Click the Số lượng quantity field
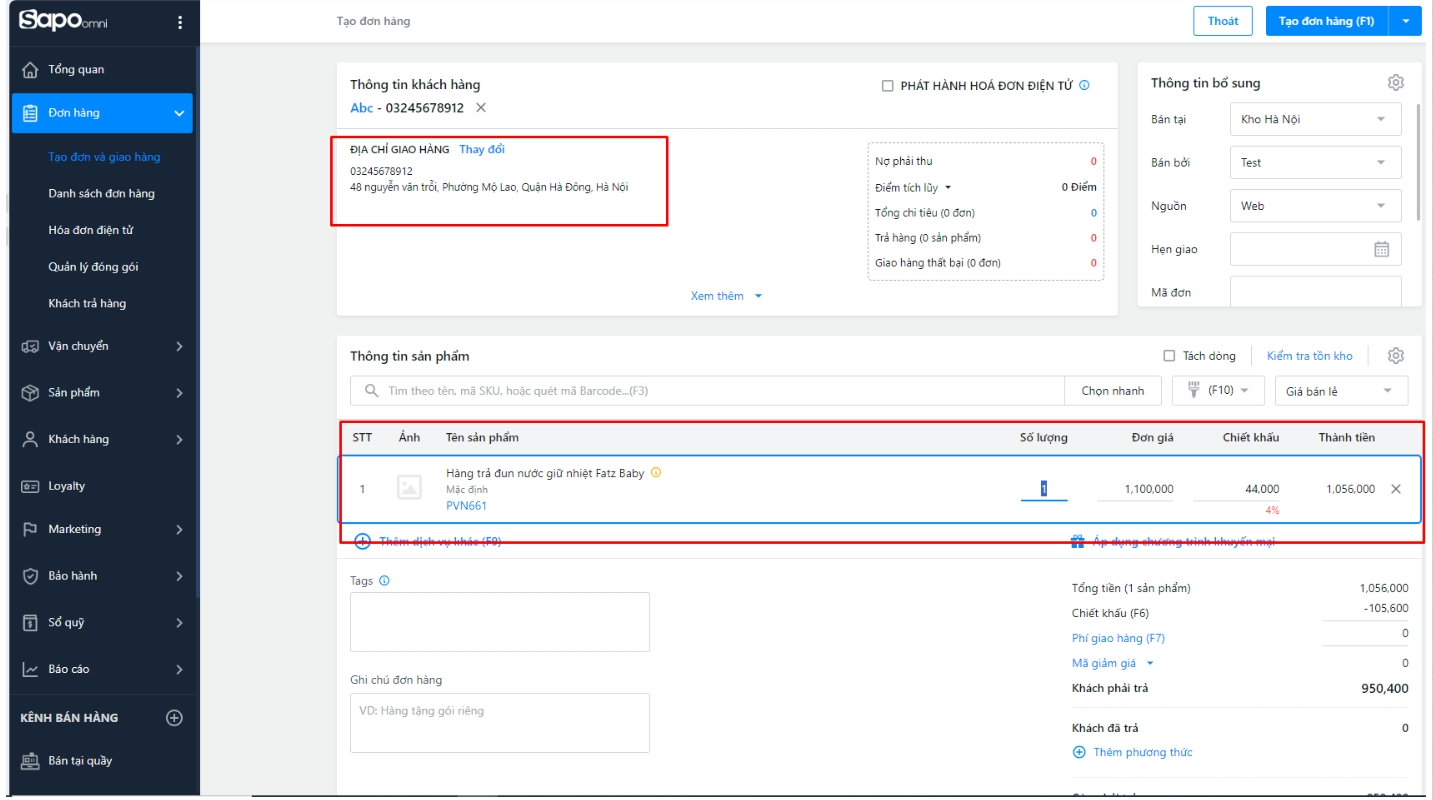The height and width of the screenshot is (800, 1433). point(1044,489)
